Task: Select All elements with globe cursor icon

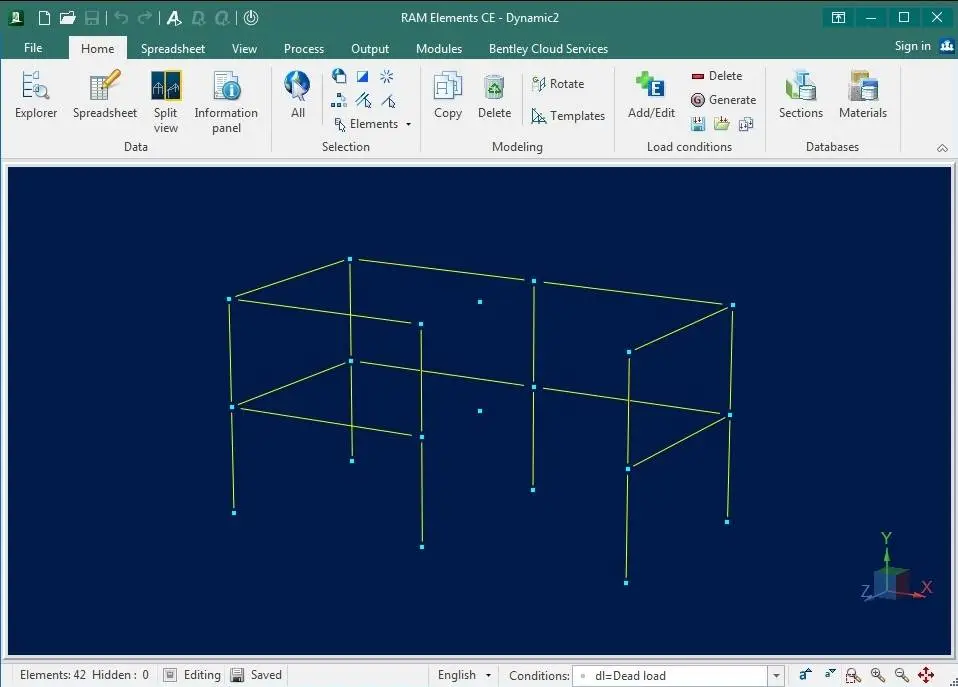Action: point(298,95)
